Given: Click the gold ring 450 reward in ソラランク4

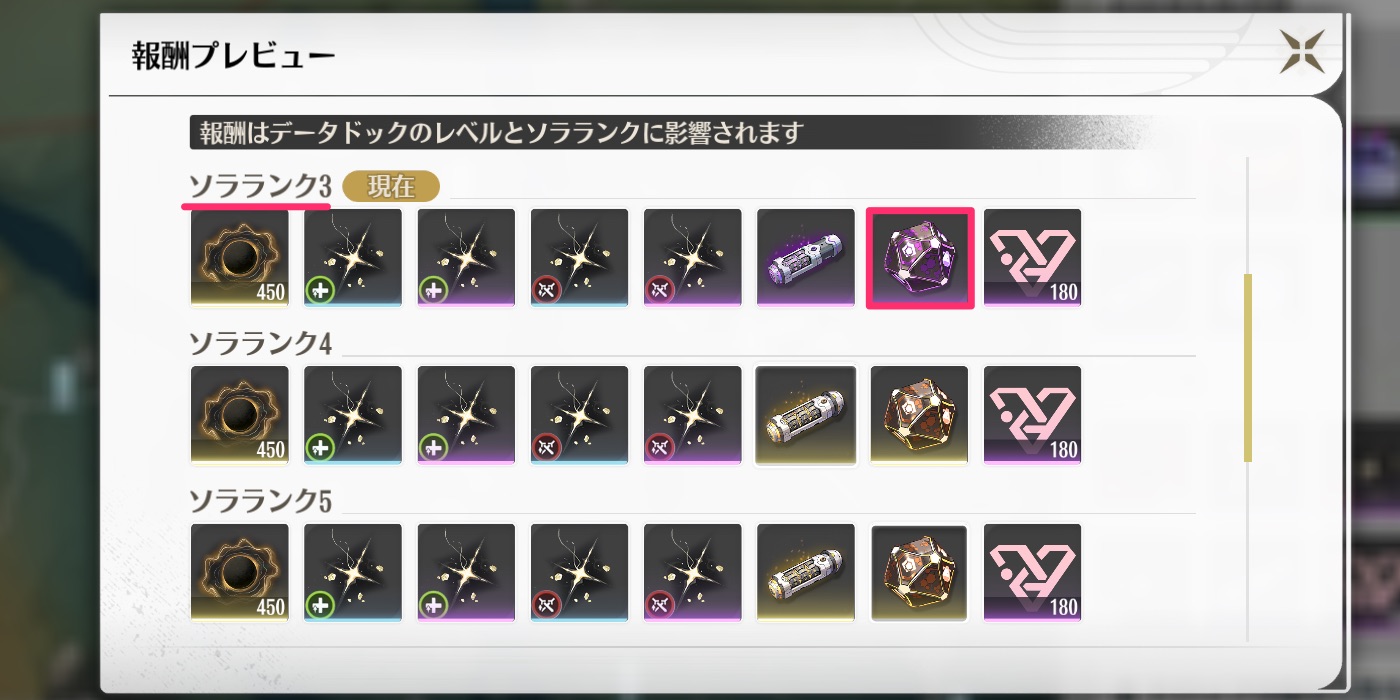Looking at the screenshot, I should (240, 415).
